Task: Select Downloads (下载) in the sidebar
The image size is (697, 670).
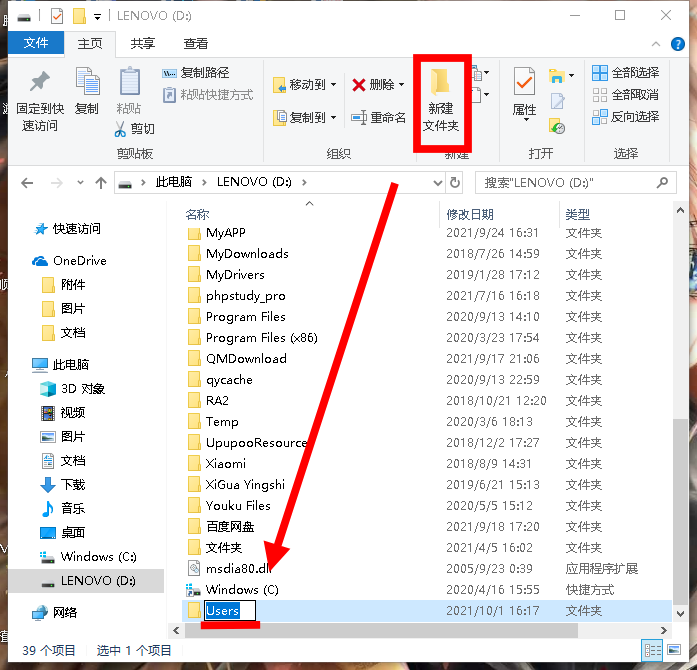Action: click(x=63, y=485)
